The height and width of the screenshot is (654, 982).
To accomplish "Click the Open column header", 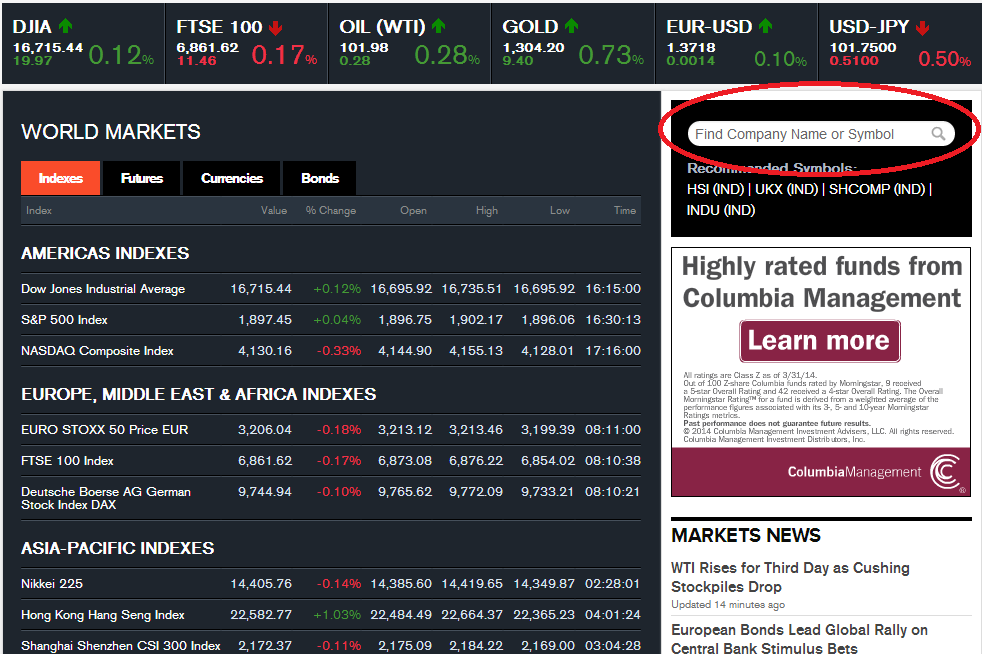I will pos(413,210).
